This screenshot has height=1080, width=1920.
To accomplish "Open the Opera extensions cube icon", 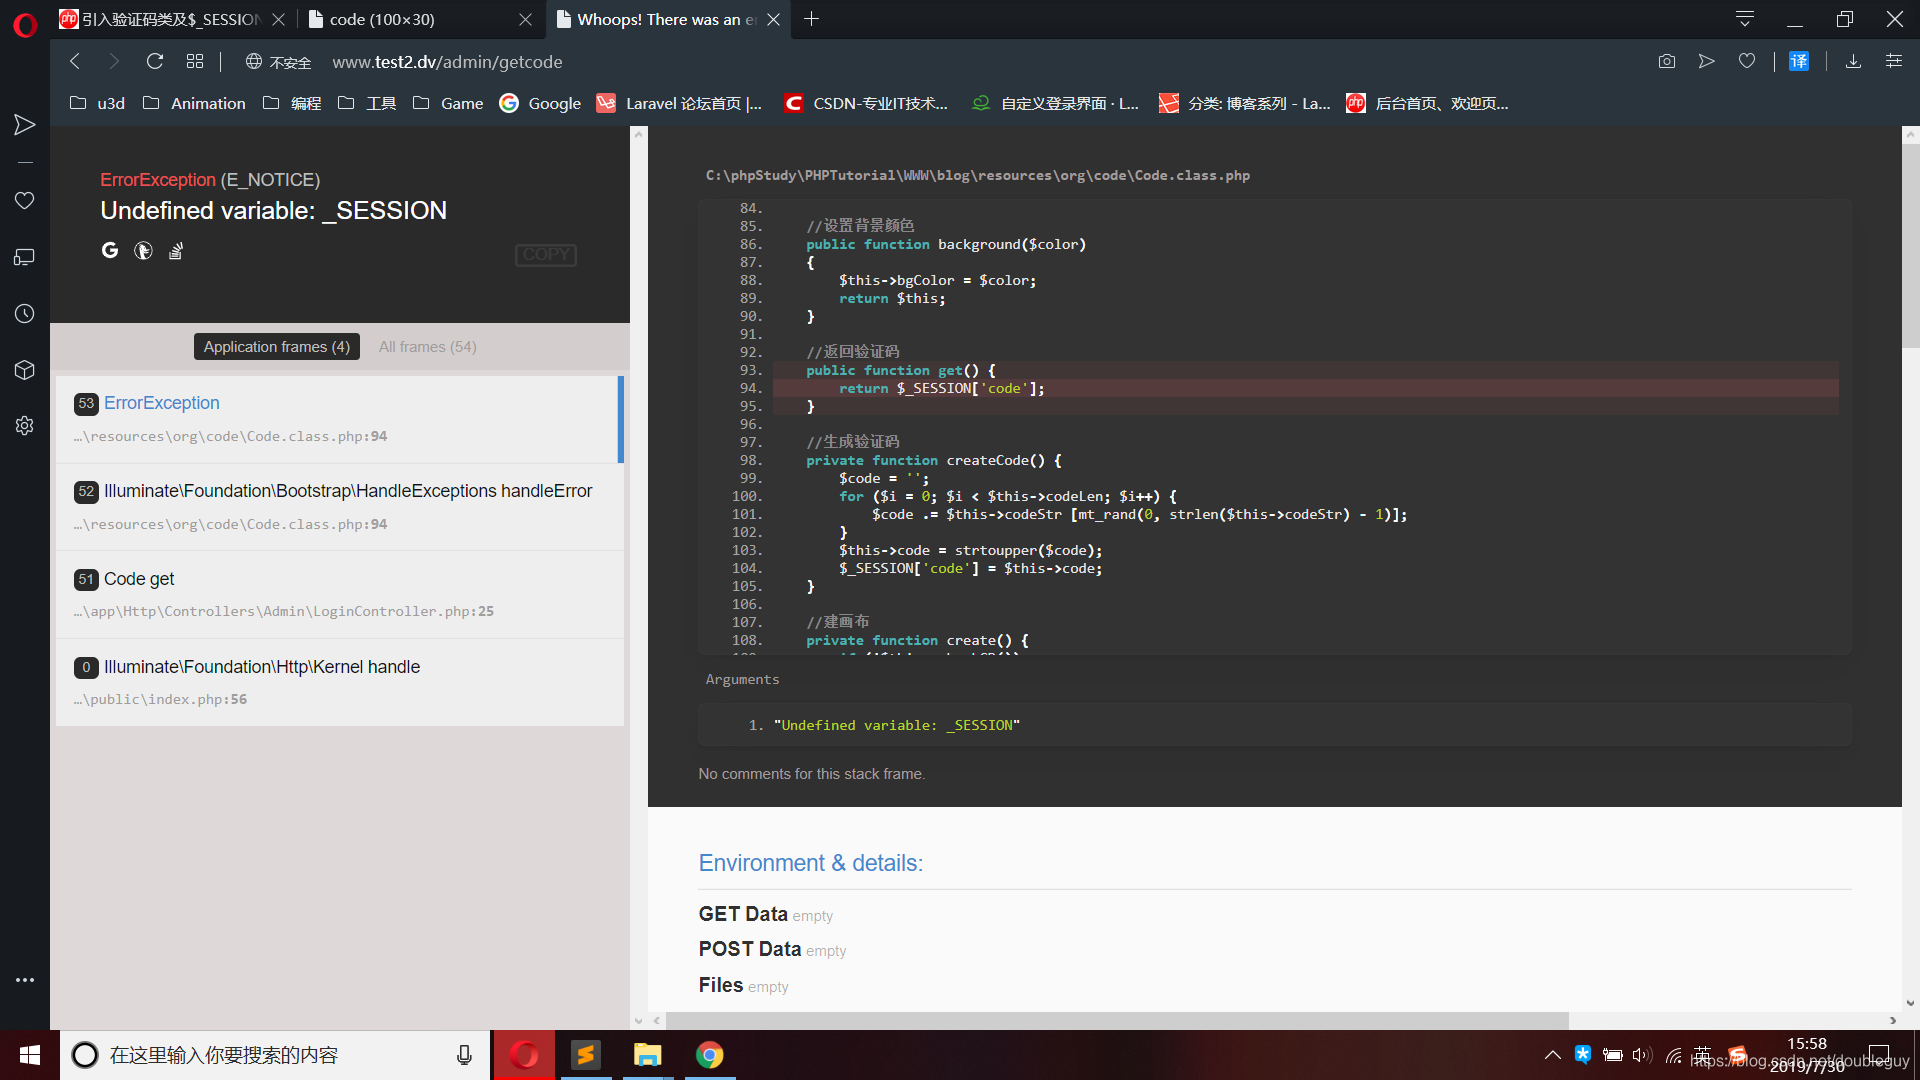I will click(x=25, y=370).
